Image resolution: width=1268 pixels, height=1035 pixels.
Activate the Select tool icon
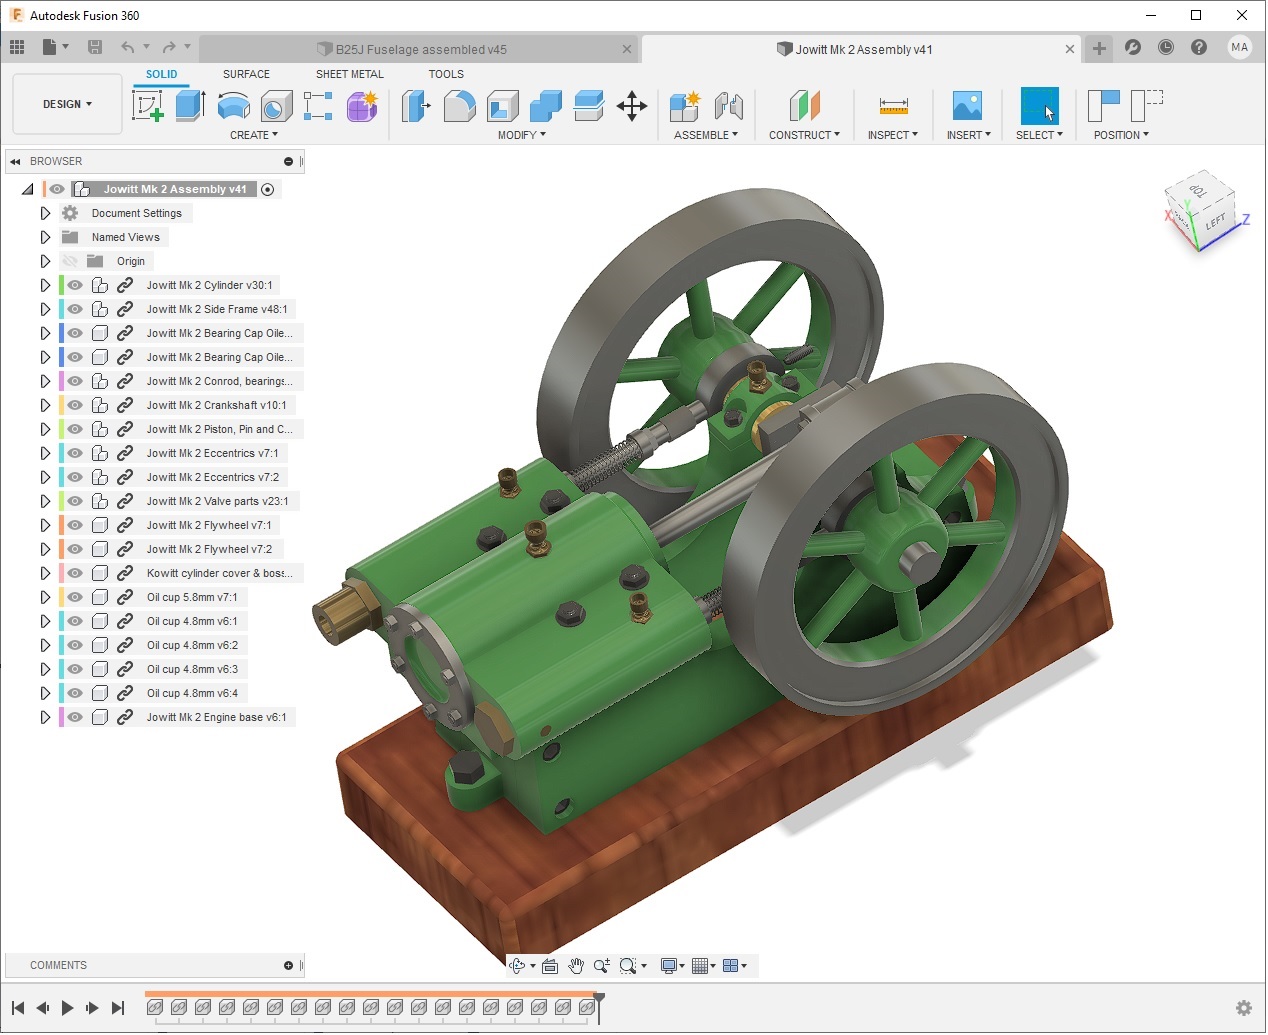click(1039, 105)
